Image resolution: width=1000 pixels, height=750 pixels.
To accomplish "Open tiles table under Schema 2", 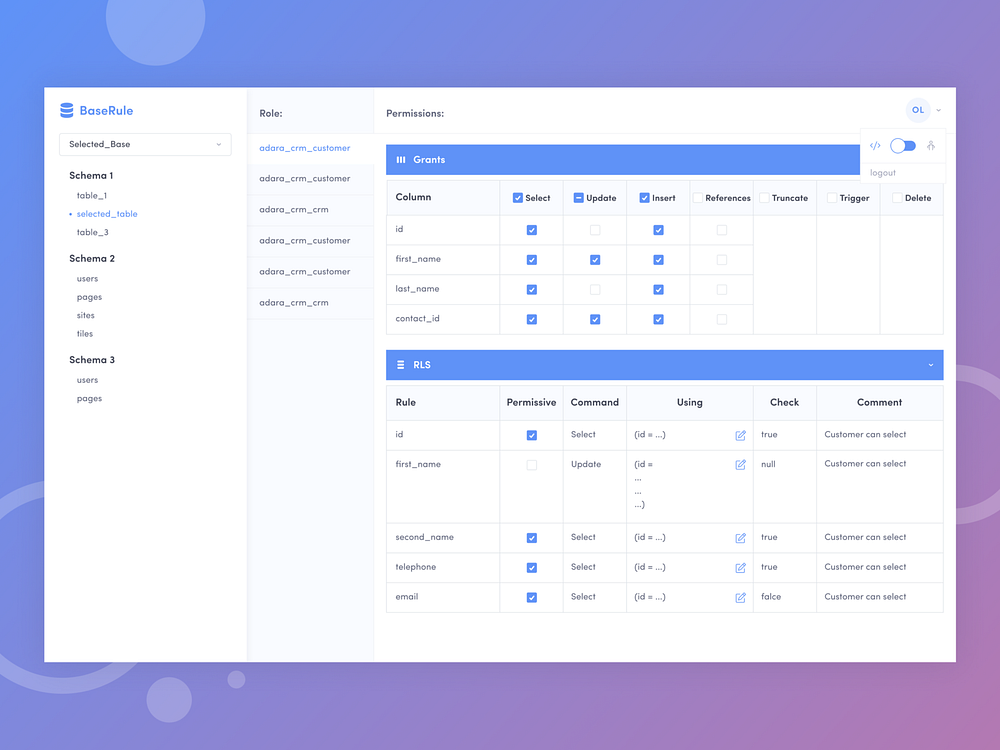I will (85, 334).
